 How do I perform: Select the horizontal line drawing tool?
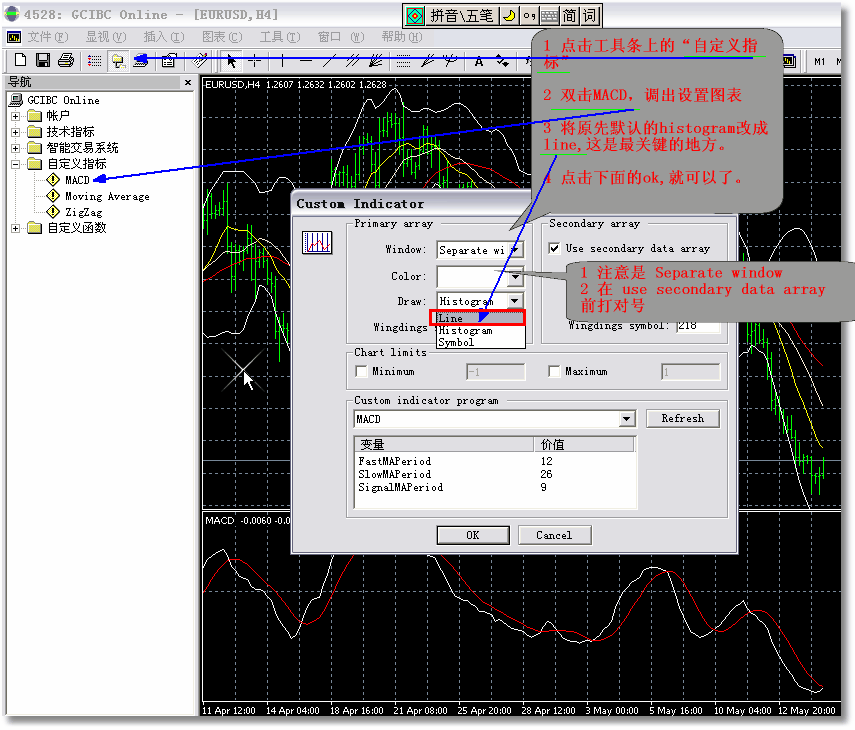(x=306, y=61)
